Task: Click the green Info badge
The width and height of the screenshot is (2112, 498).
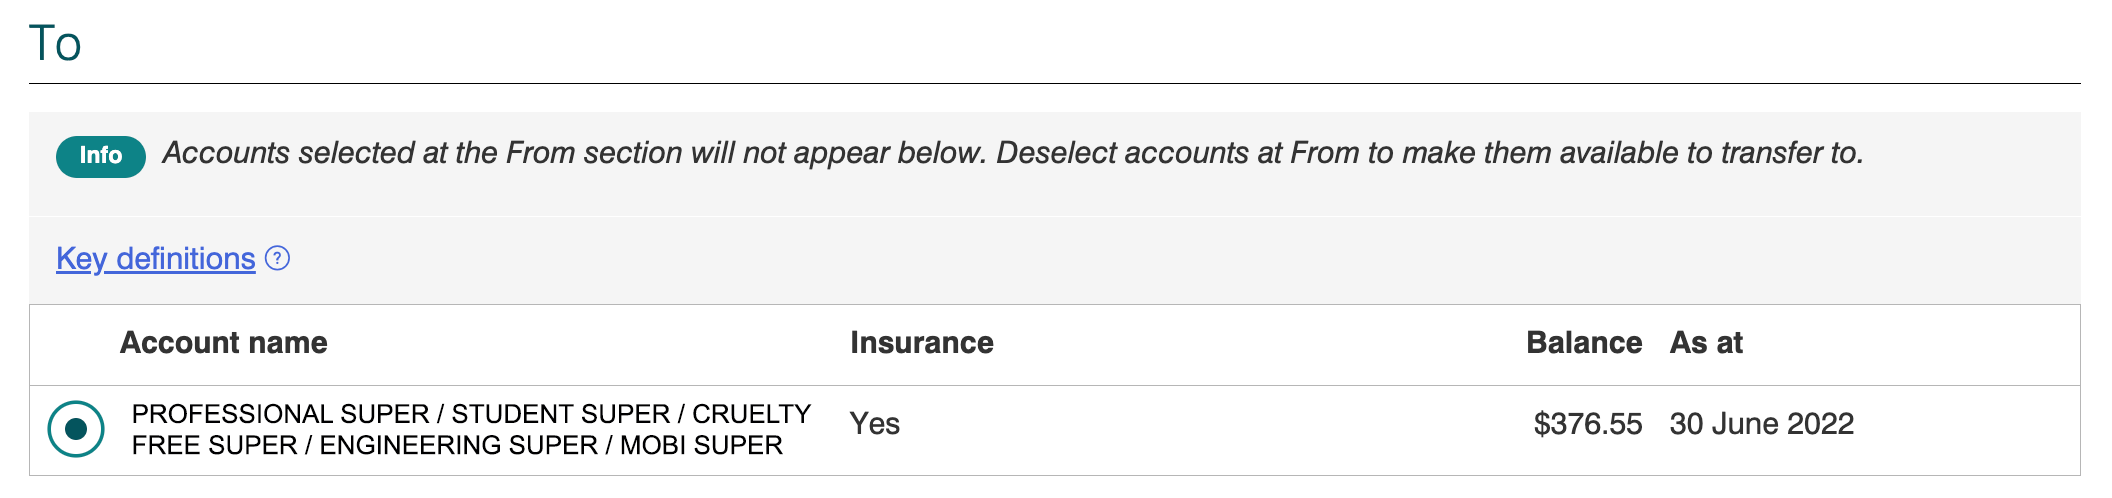Action: pyautogui.click(x=101, y=156)
